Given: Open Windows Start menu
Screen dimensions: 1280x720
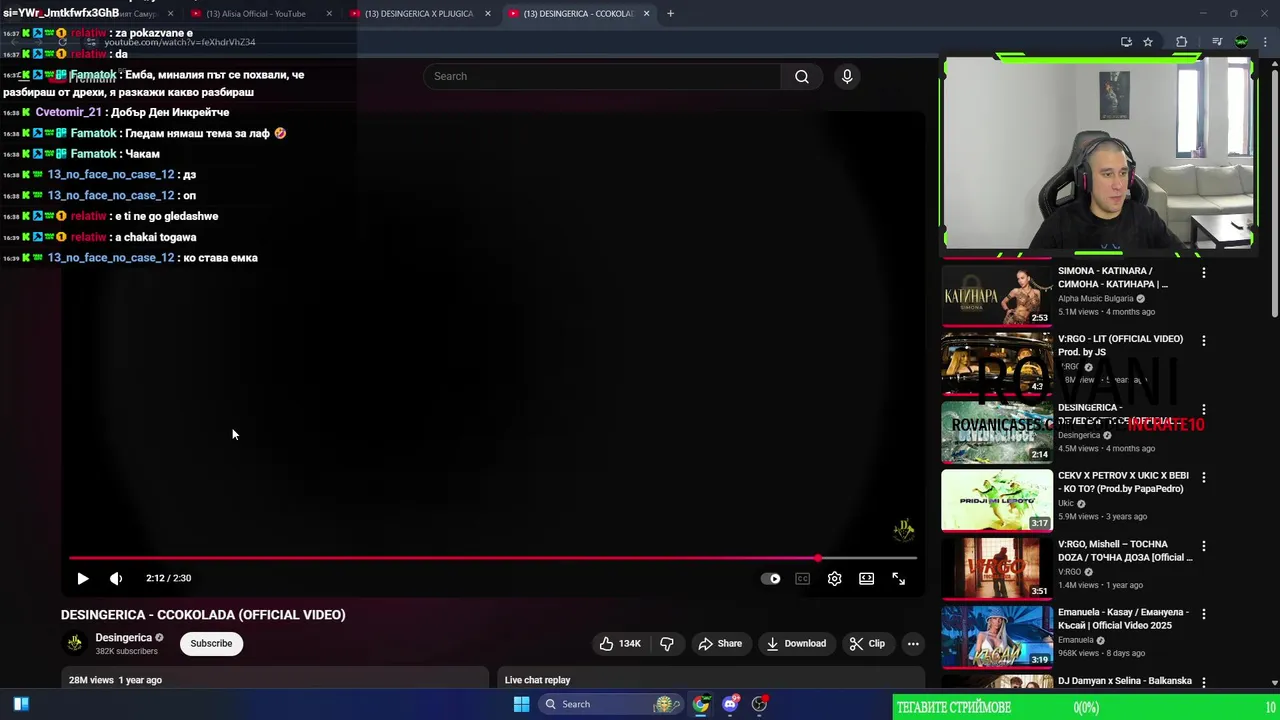Looking at the screenshot, I should pos(521,704).
